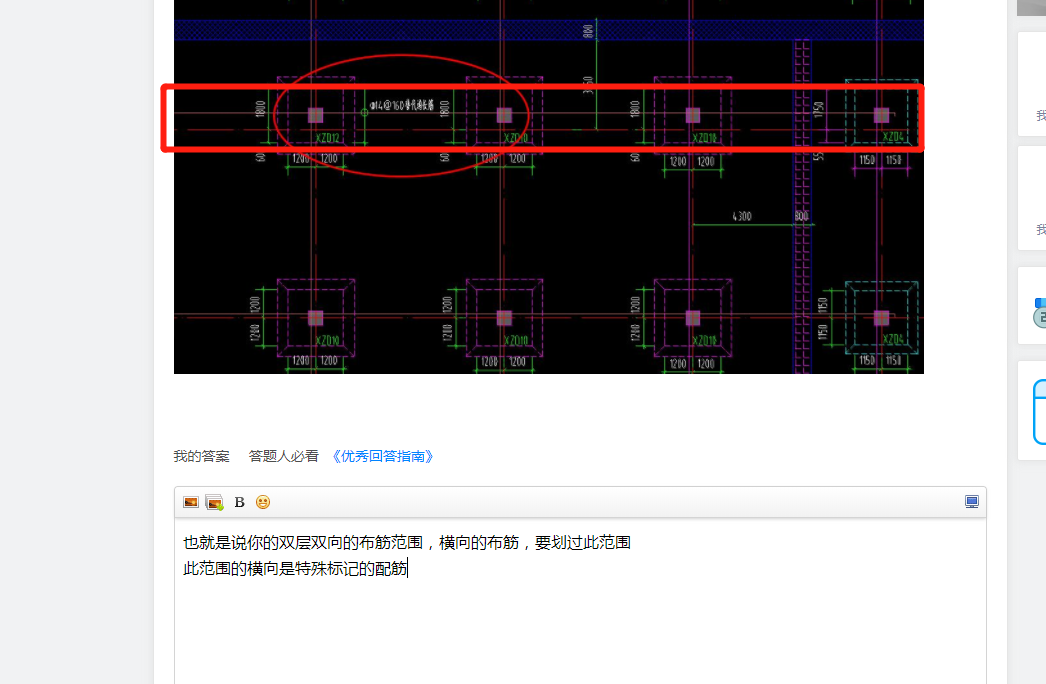This screenshot has width=1046, height=684.
Task: Click the multi-image upload icon in editor toolbar
Action: pyautogui.click(x=214, y=502)
